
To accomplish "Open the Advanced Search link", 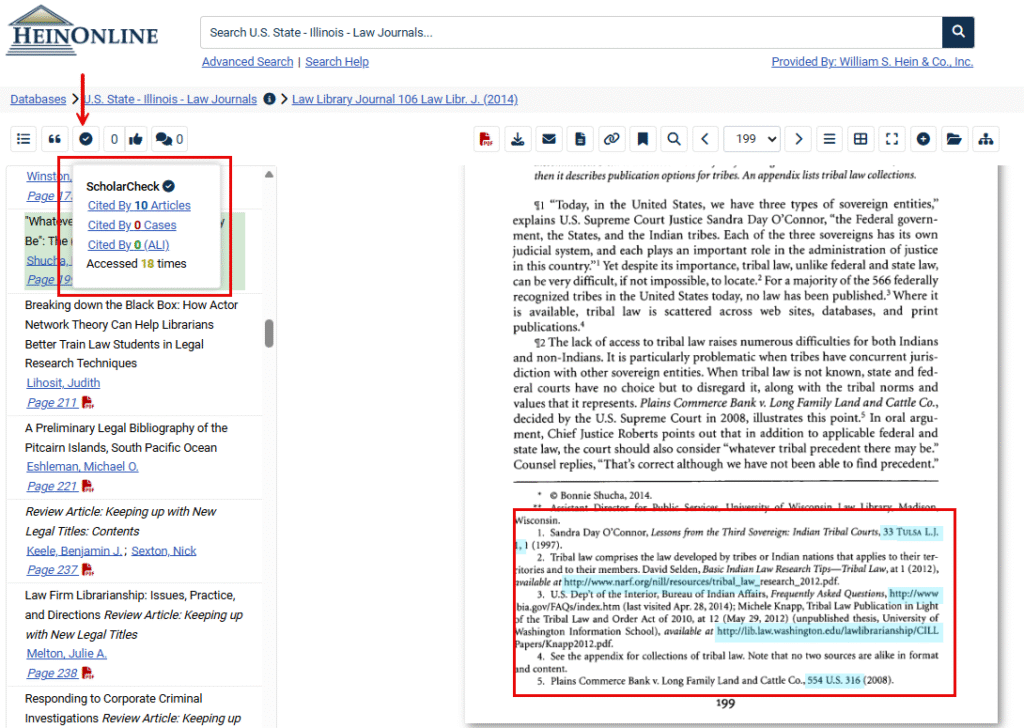I will click(248, 62).
